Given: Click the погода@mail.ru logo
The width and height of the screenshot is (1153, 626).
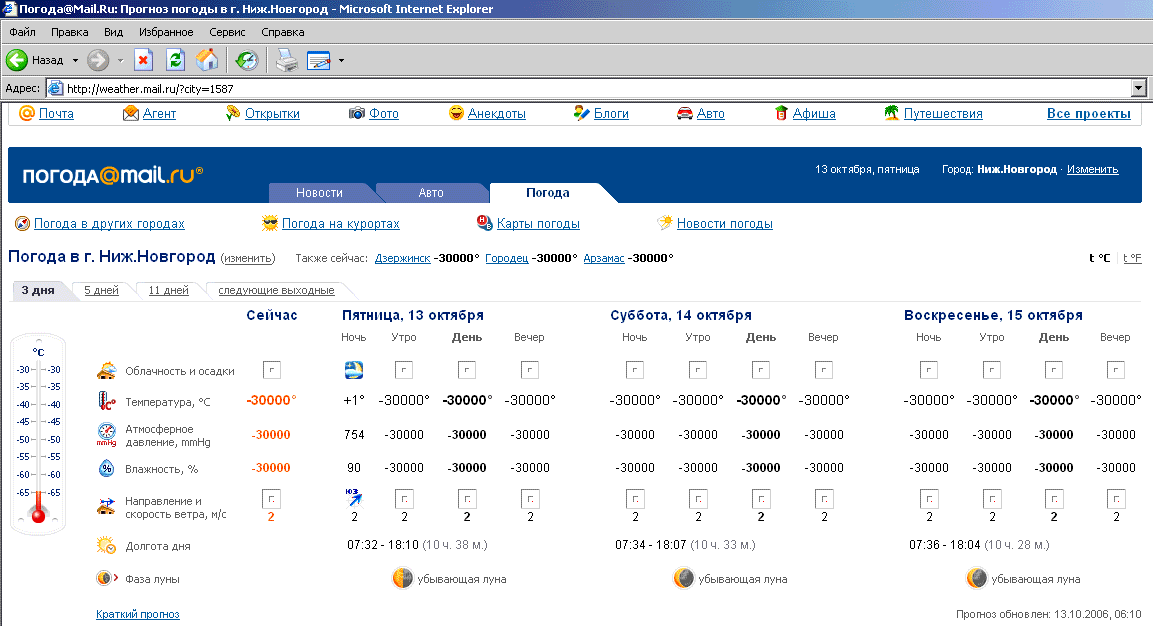Looking at the screenshot, I should [113, 175].
